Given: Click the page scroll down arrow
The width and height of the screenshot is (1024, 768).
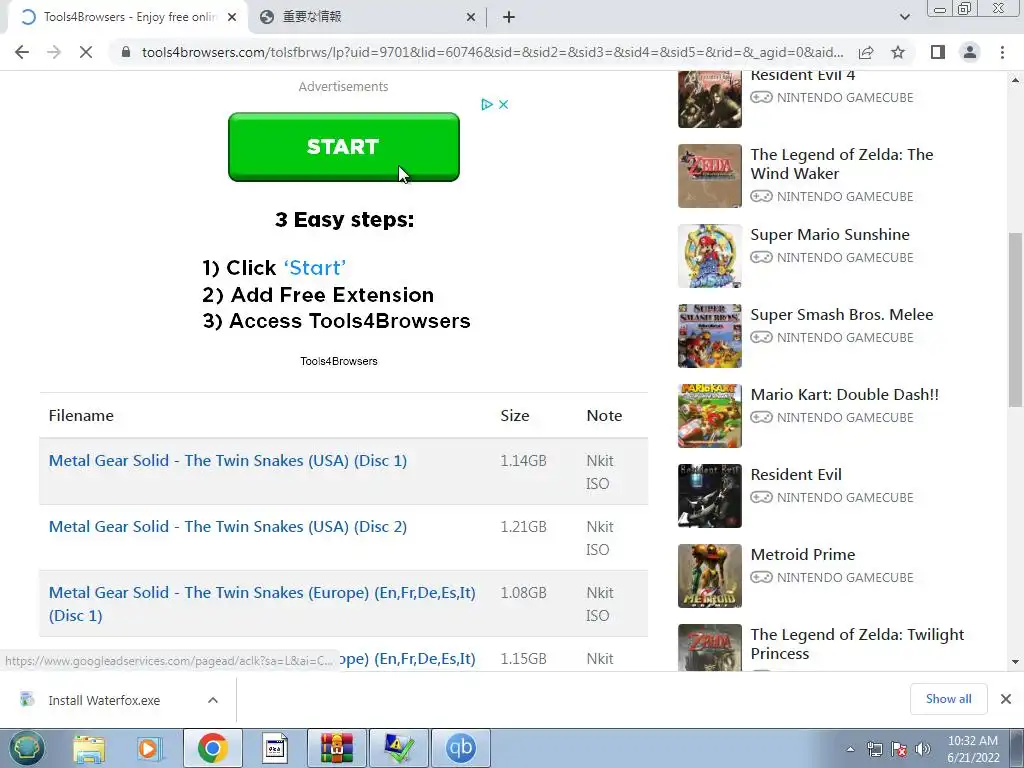Looking at the screenshot, I should pyautogui.click(x=1016, y=662).
